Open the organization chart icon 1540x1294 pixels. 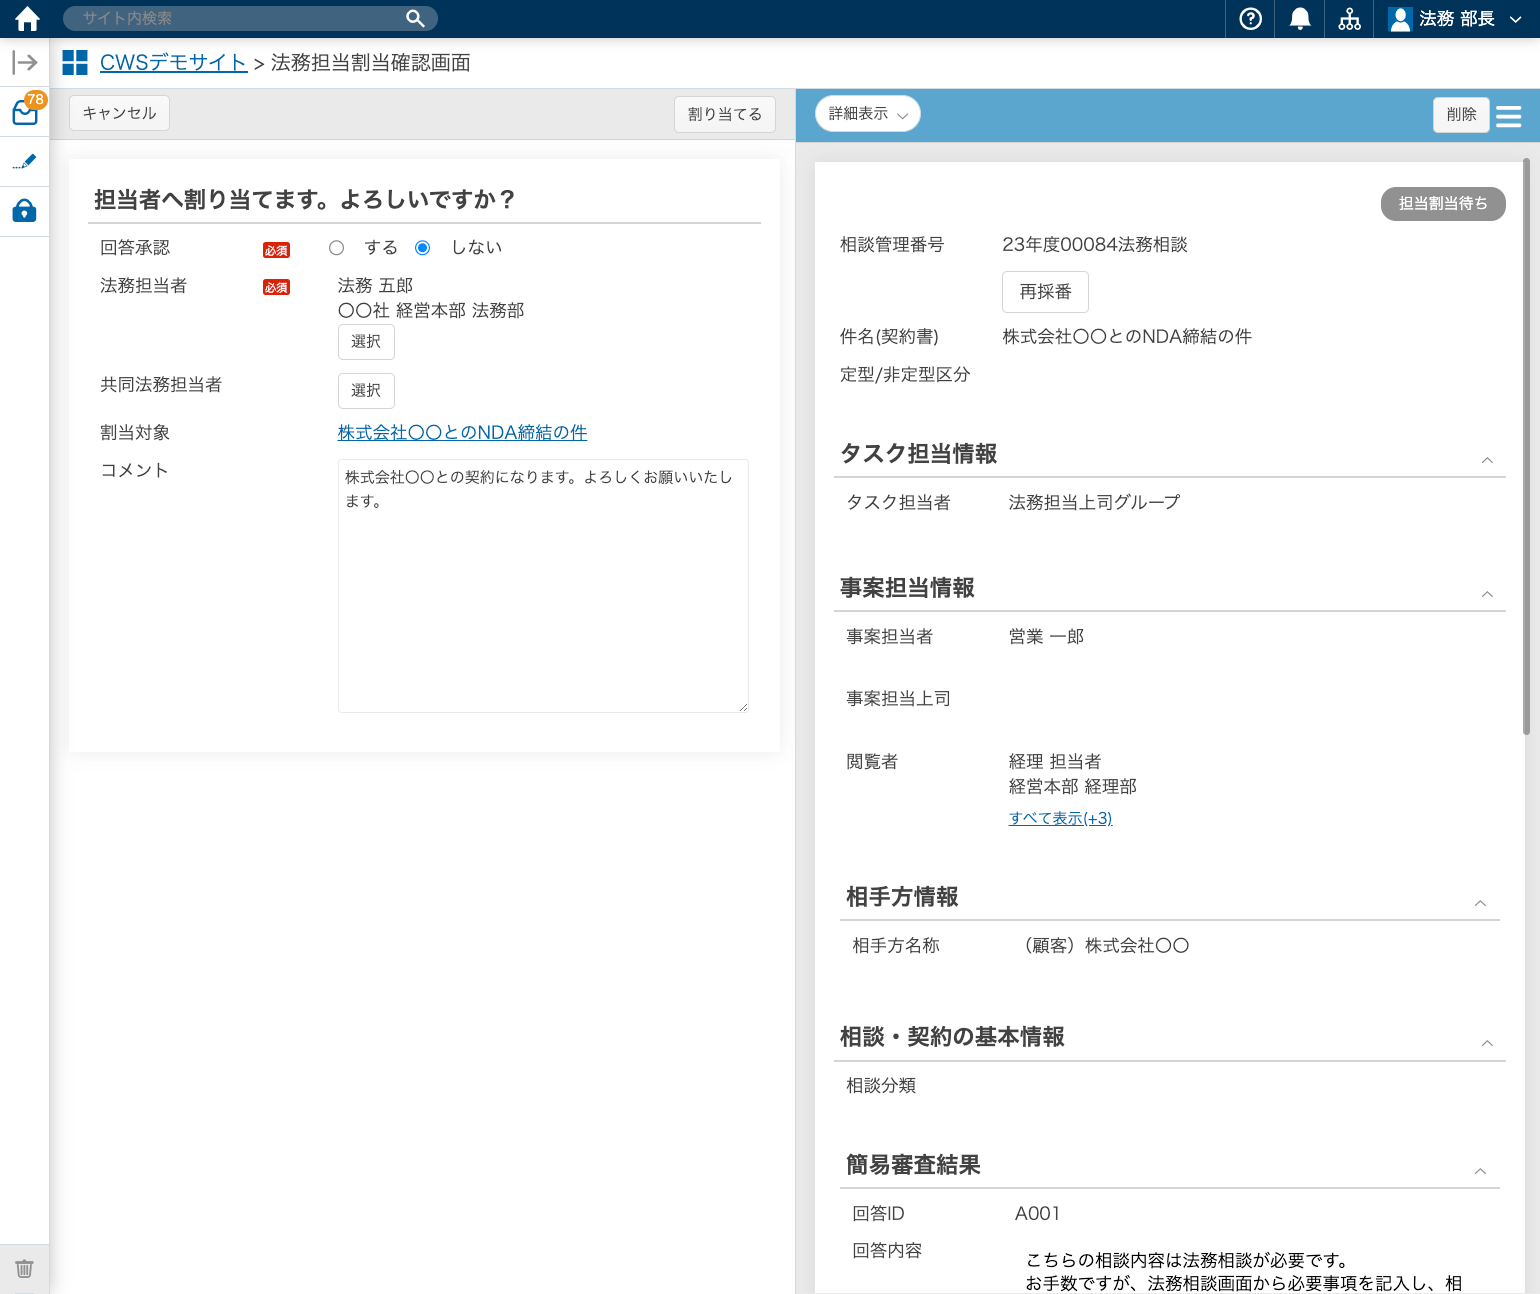[x=1349, y=18]
